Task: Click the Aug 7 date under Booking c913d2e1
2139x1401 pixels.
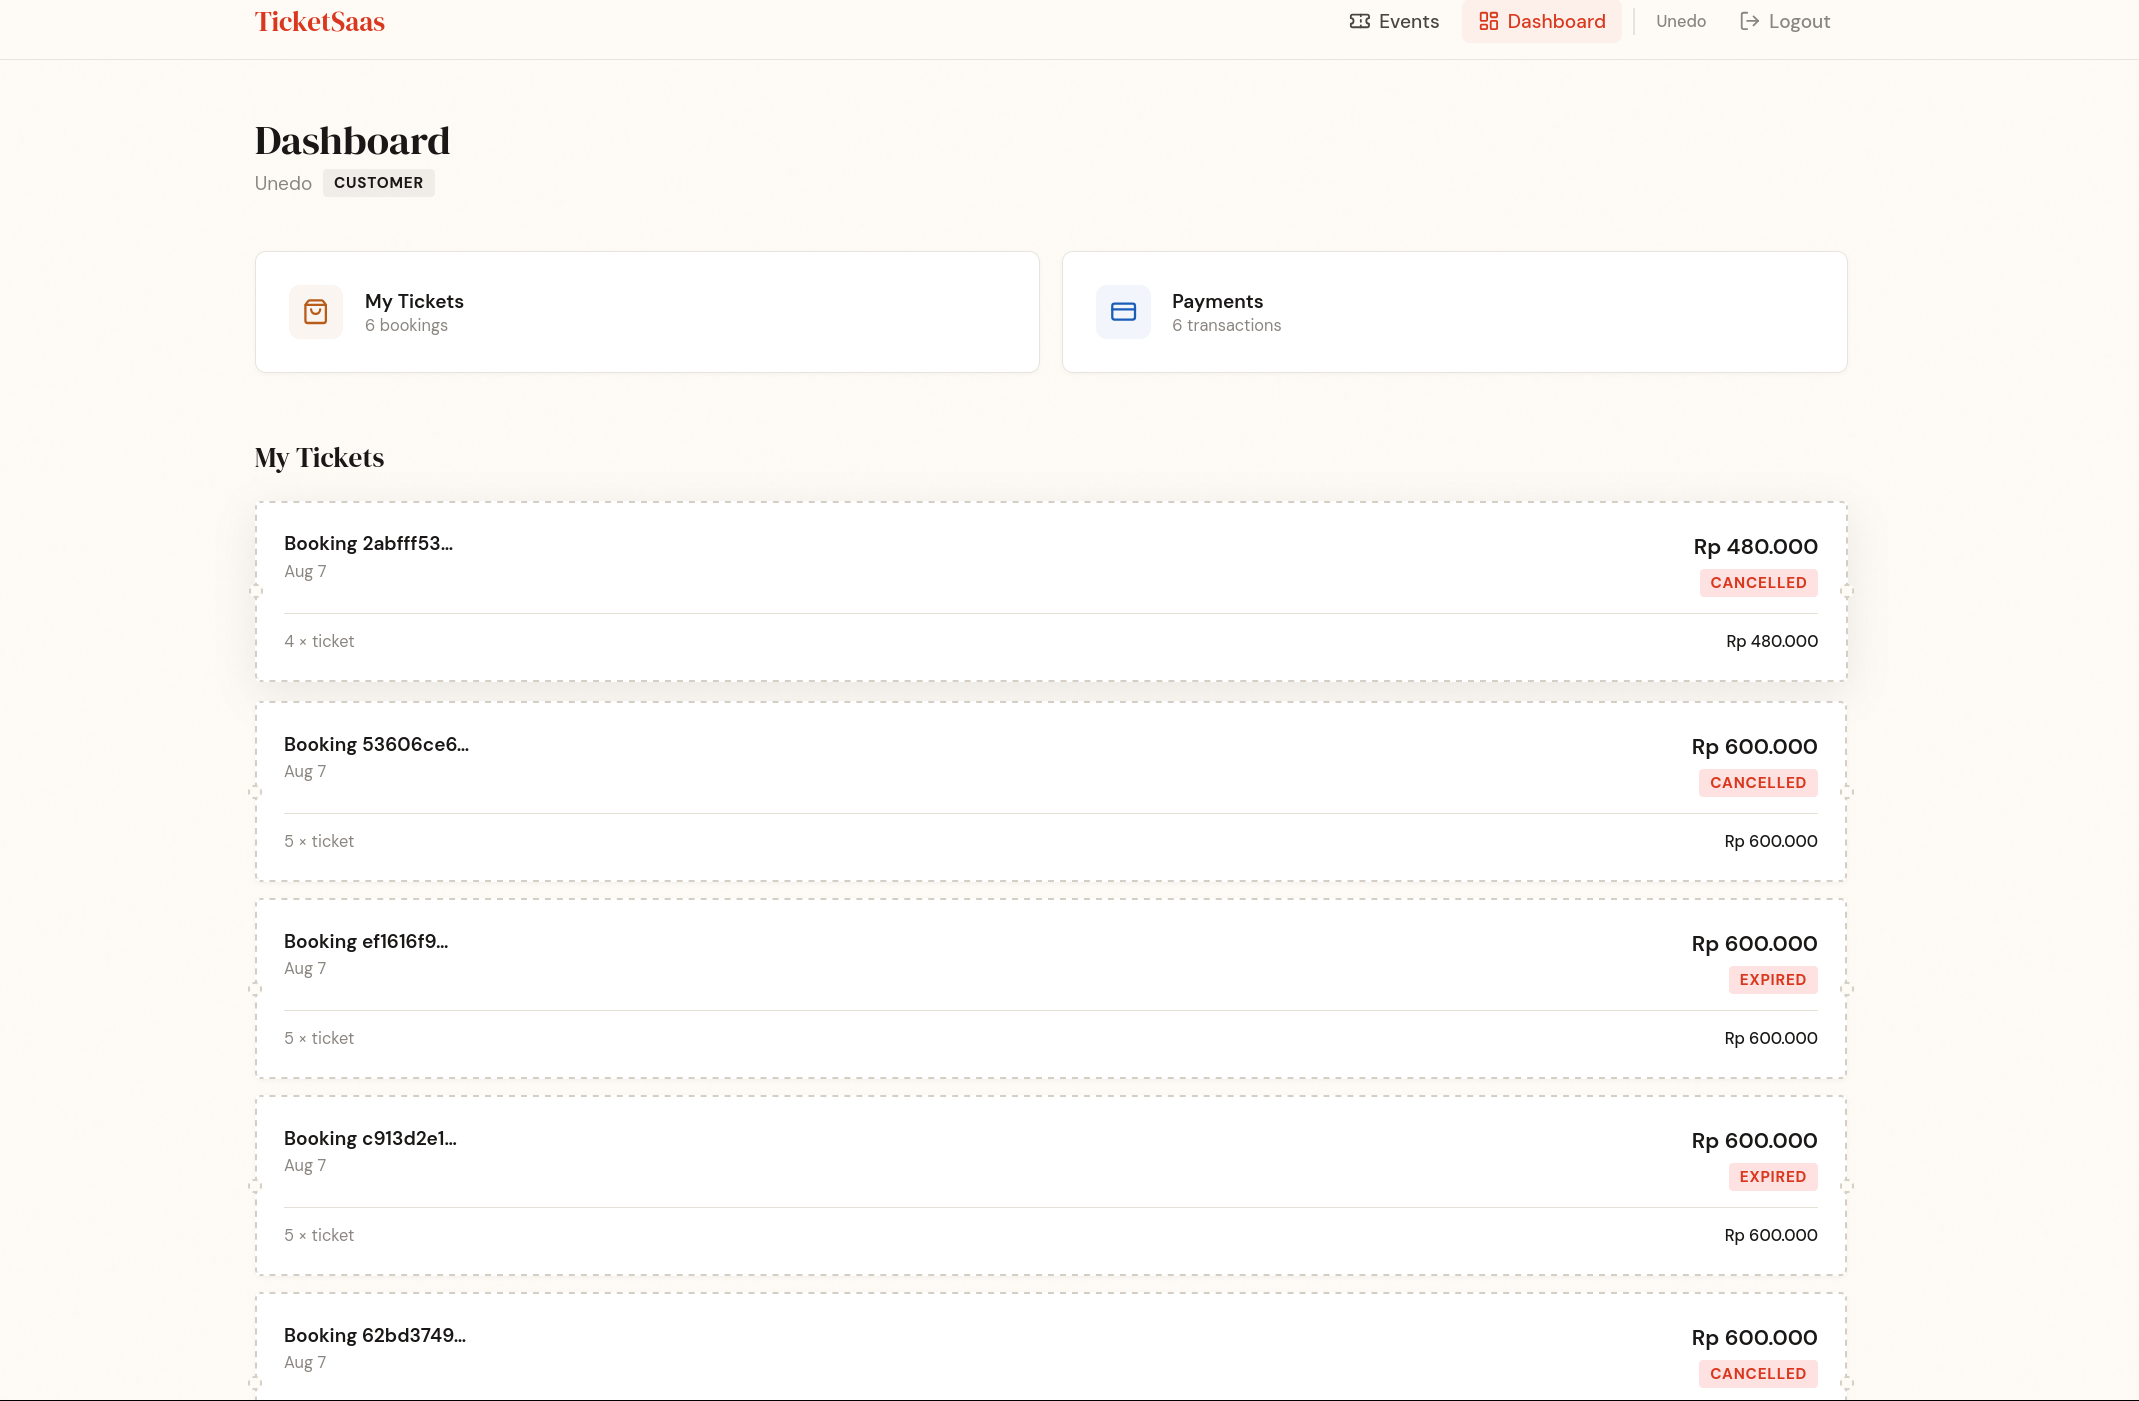Action: pyautogui.click(x=305, y=1165)
